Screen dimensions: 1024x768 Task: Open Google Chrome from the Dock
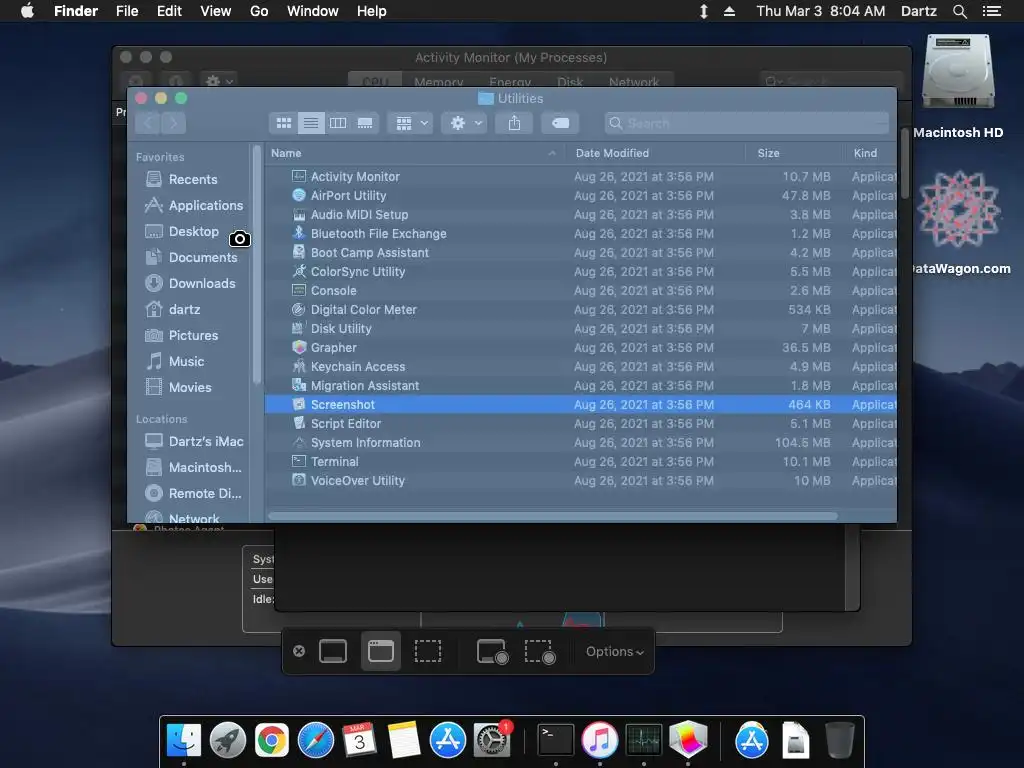(x=272, y=740)
